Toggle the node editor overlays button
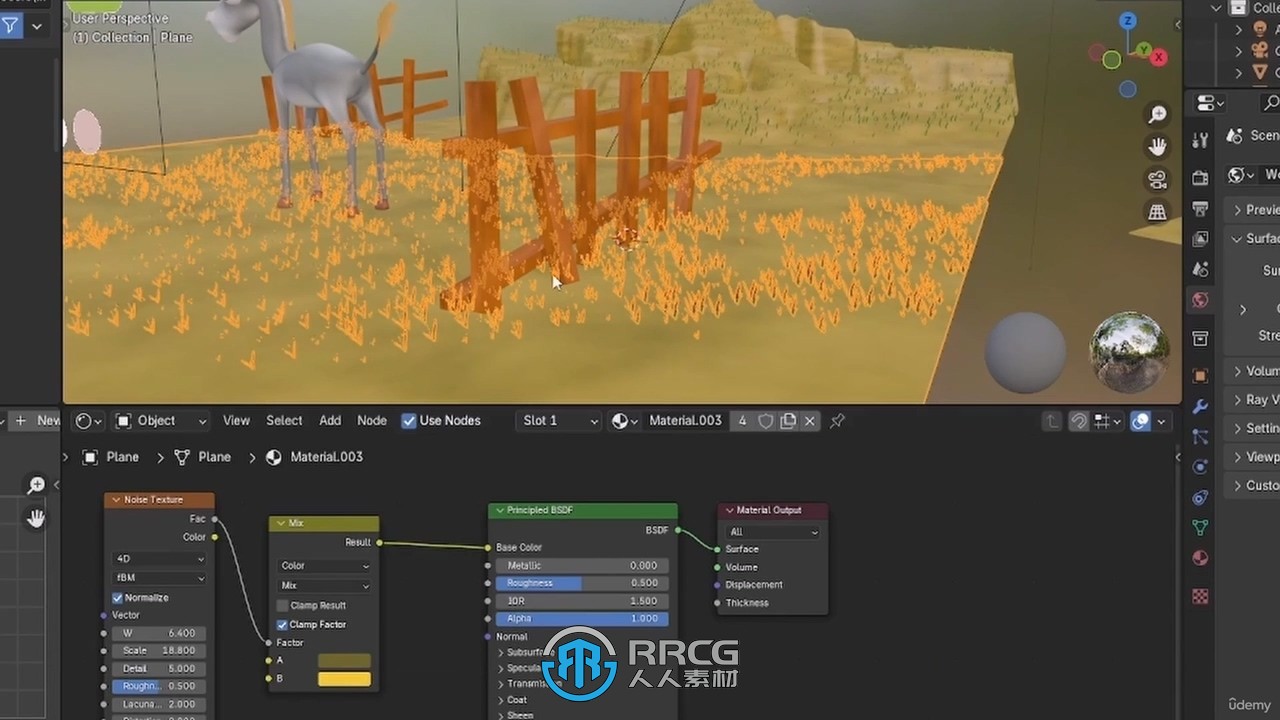Image resolution: width=1280 pixels, height=720 pixels. click(x=1140, y=421)
